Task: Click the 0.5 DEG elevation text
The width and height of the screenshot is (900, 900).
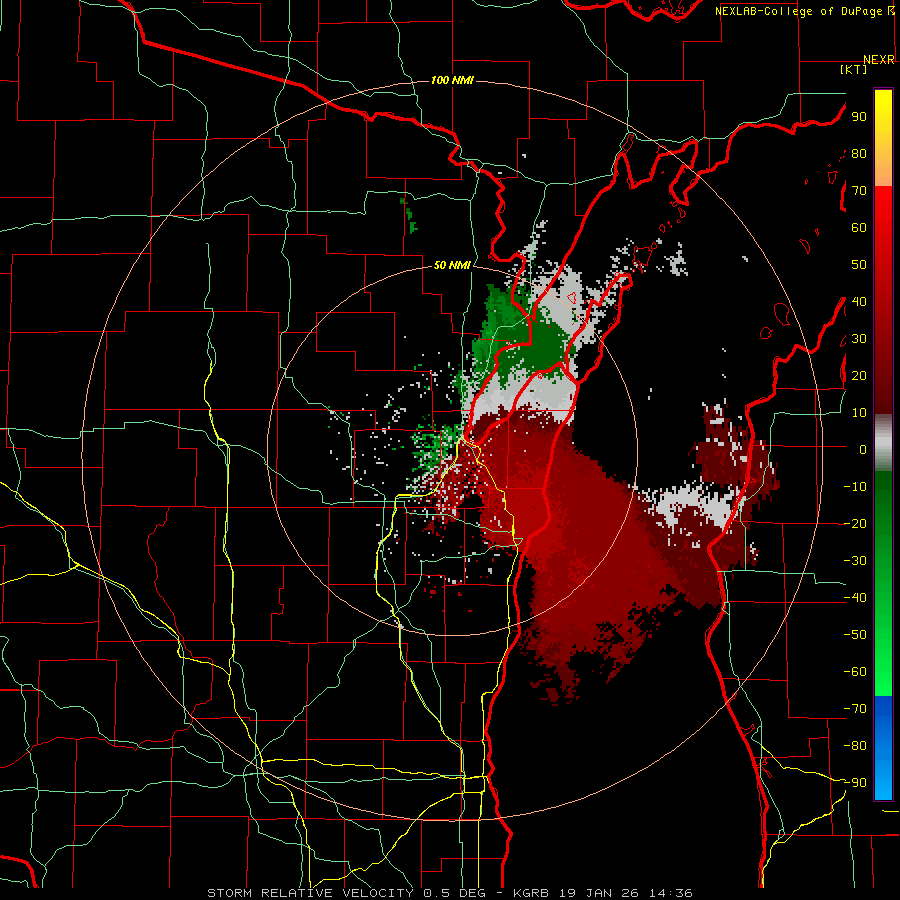Action: tap(454, 893)
